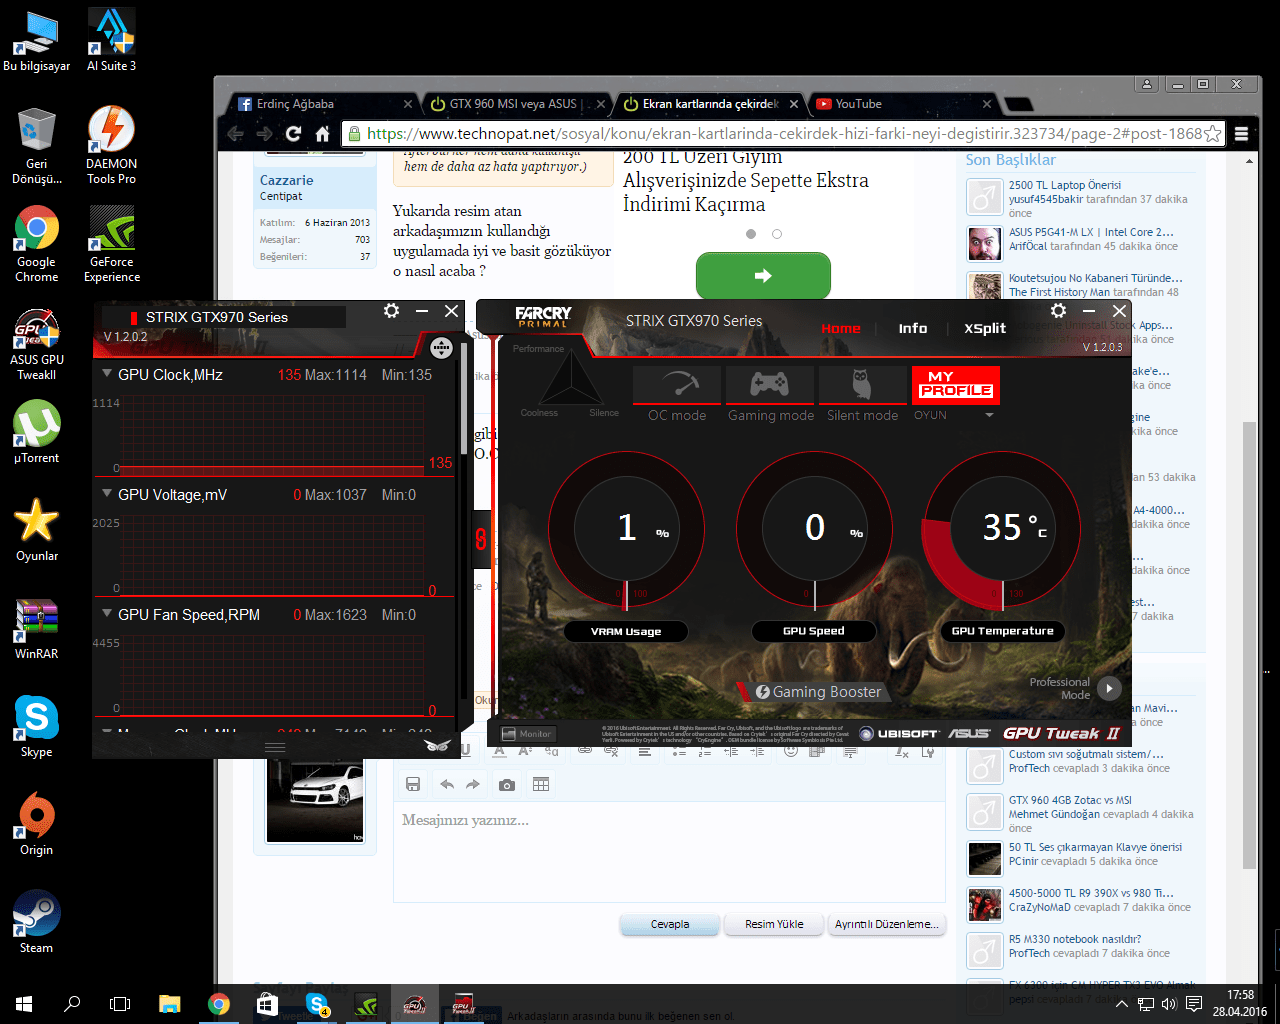The height and width of the screenshot is (1024, 1280).
Task: Switch to the Info tab in GPU Tweak
Action: pyautogui.click(x=912, y=328)
